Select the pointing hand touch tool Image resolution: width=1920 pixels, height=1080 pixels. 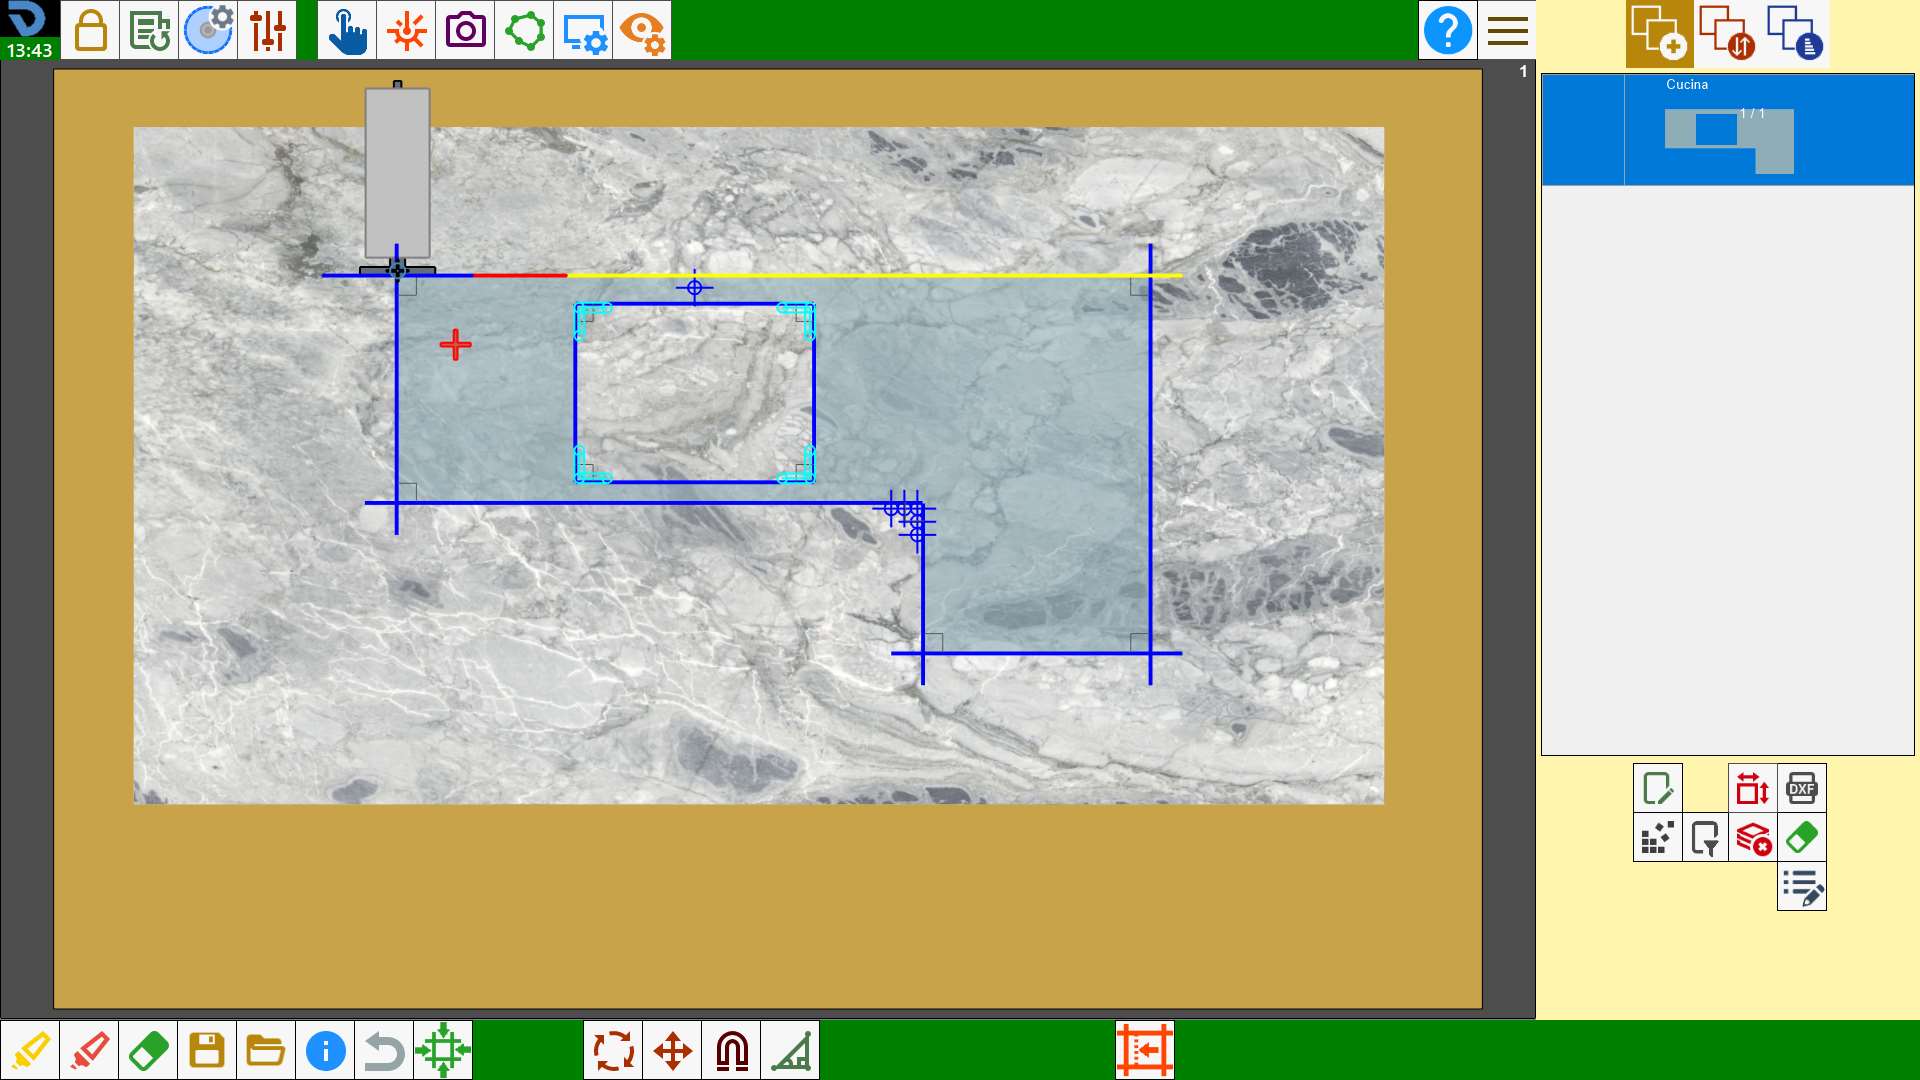point(347,30)
